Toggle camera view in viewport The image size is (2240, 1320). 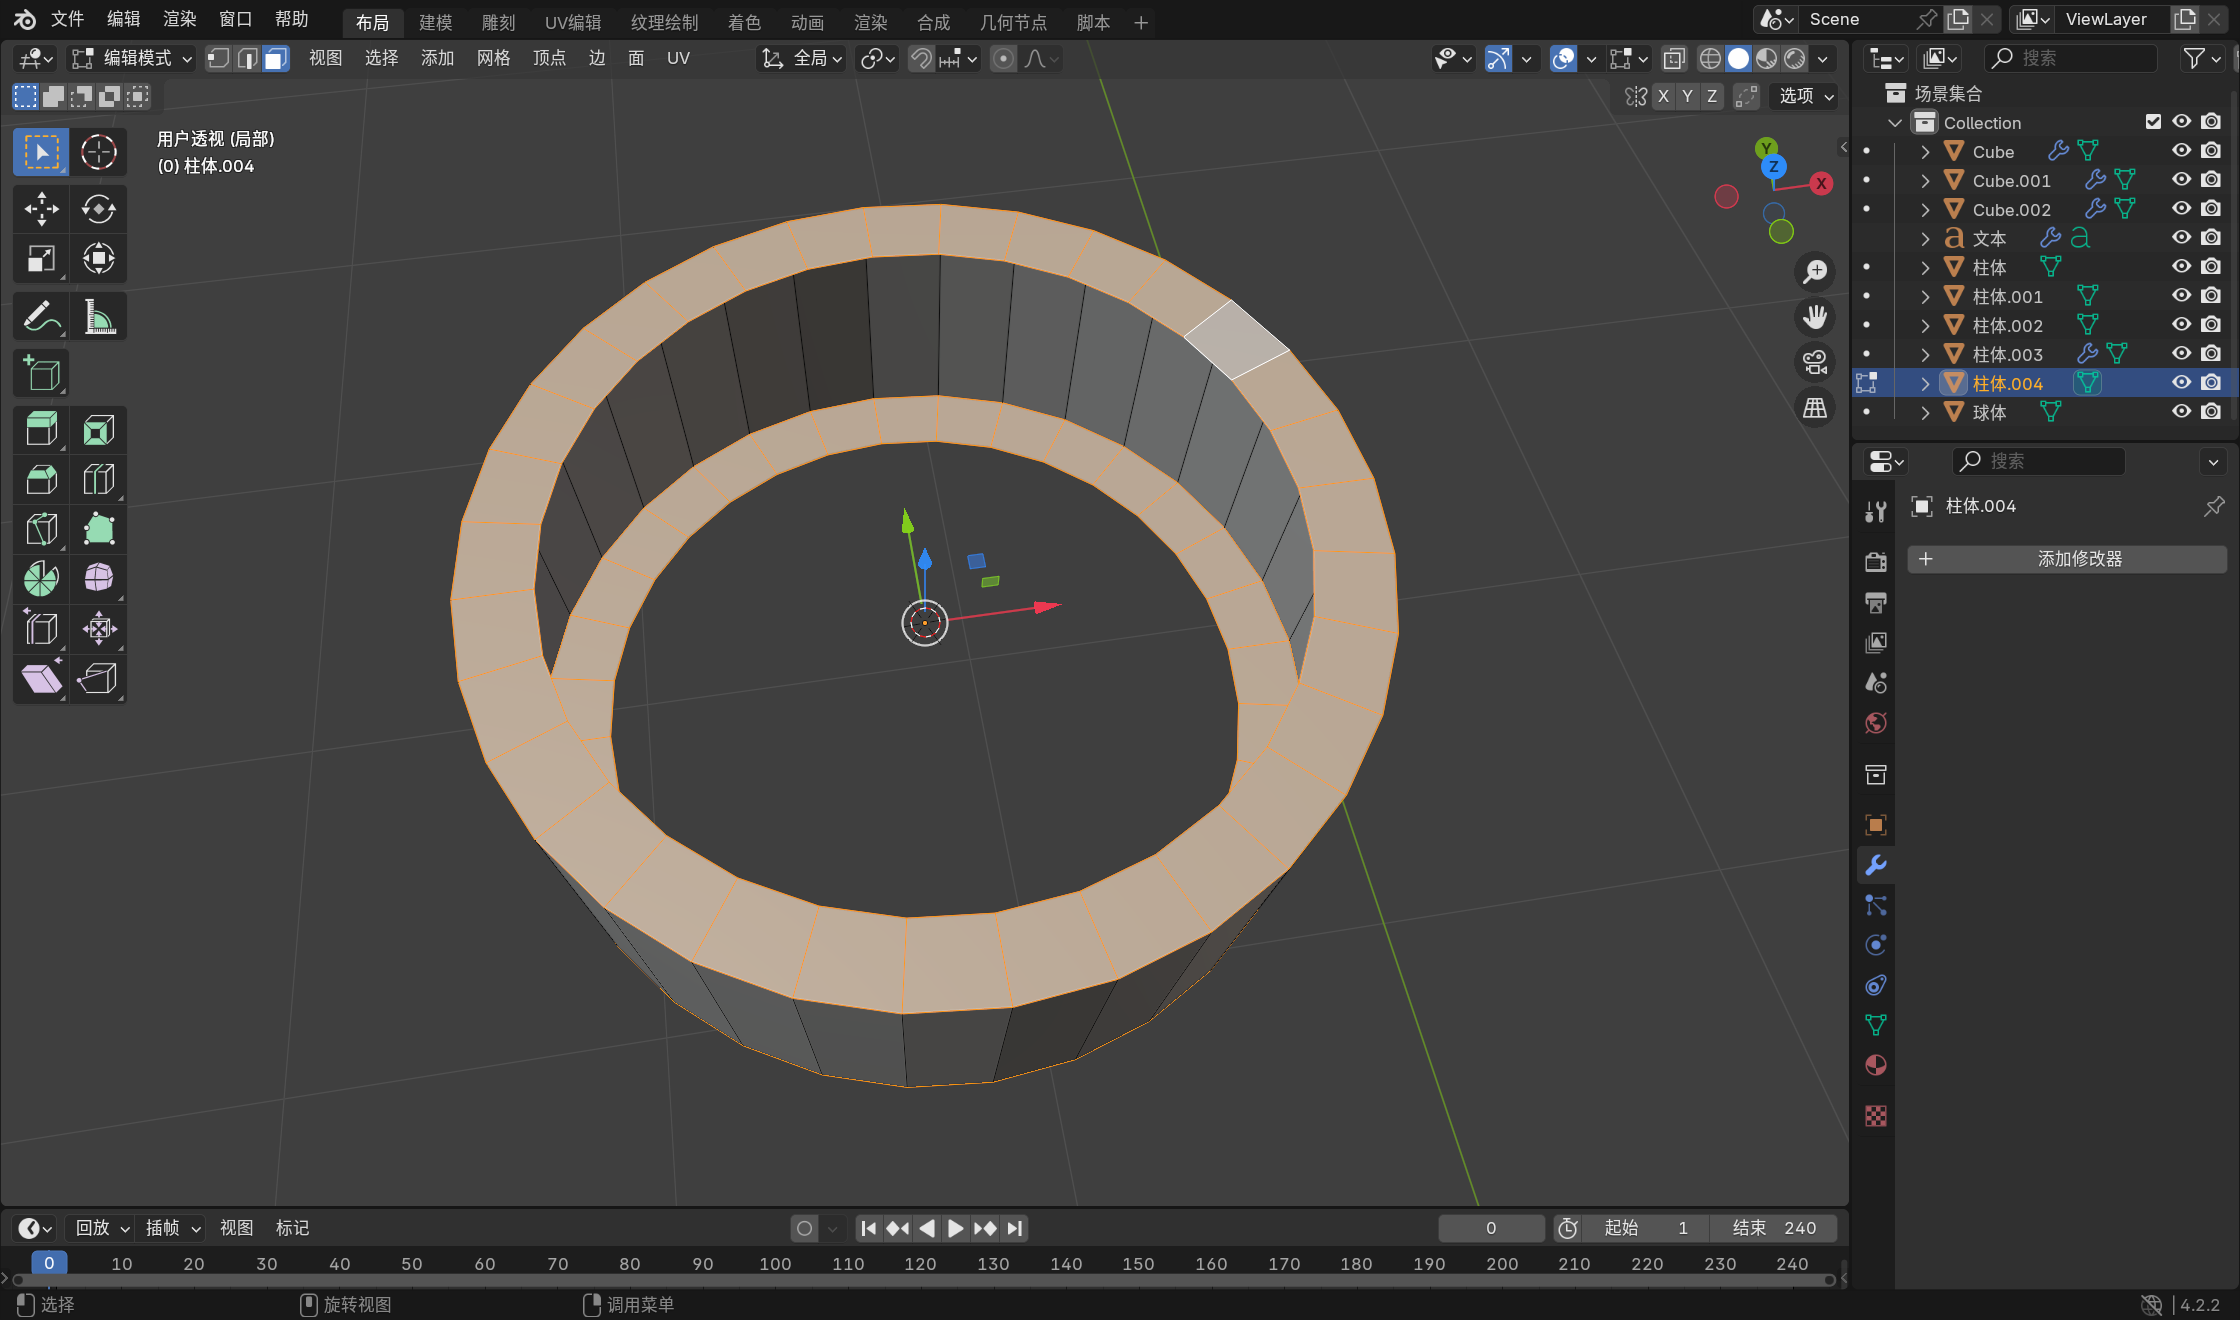pyautogui.click(x=1814, y=362)
